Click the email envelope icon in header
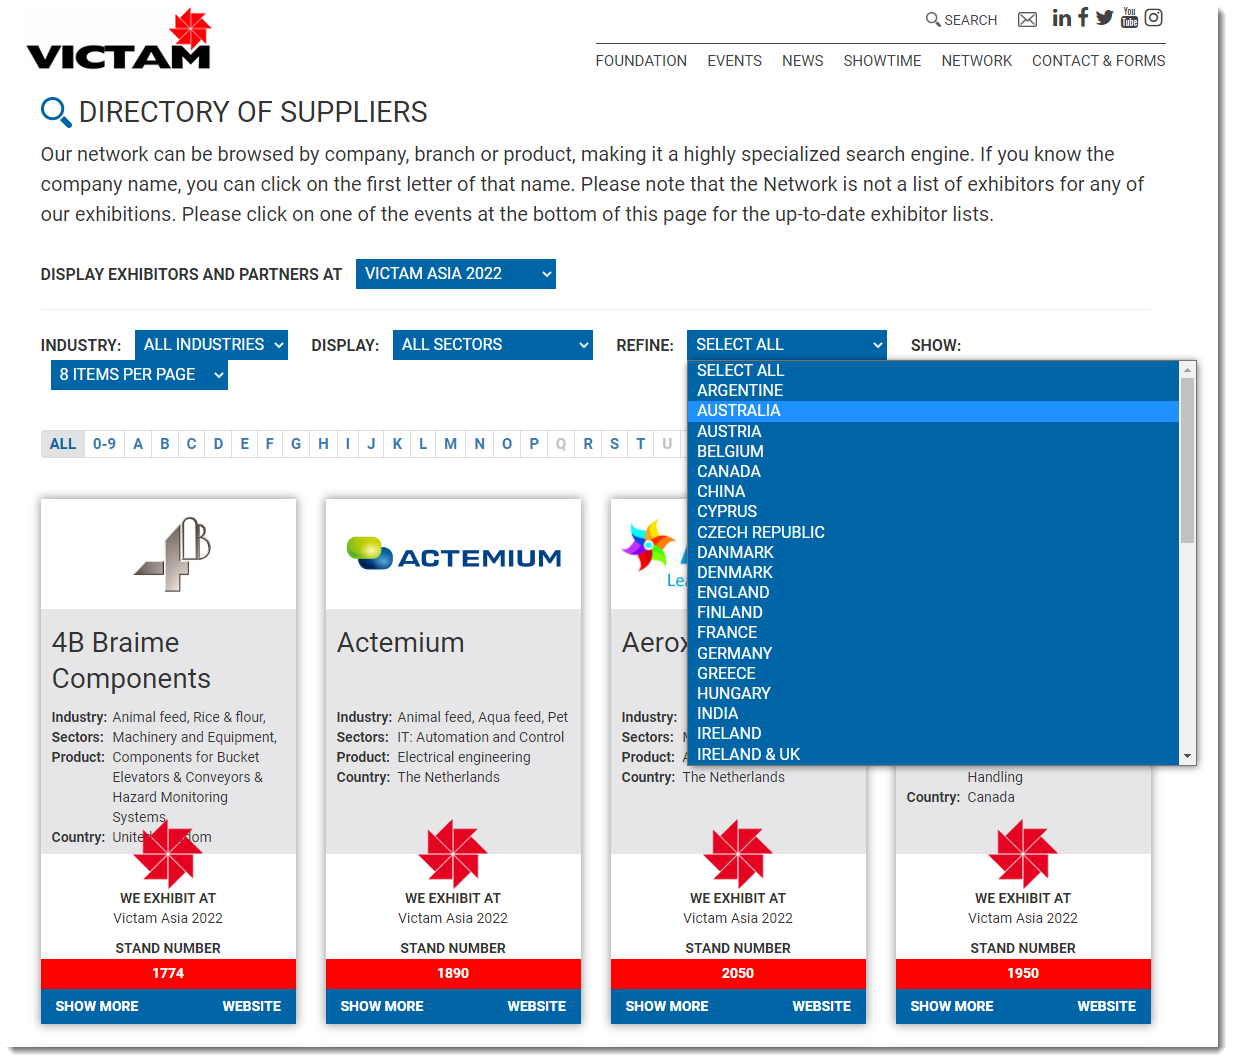This screenshot has height=1062, width=1233. click(x=1027, y=20)
